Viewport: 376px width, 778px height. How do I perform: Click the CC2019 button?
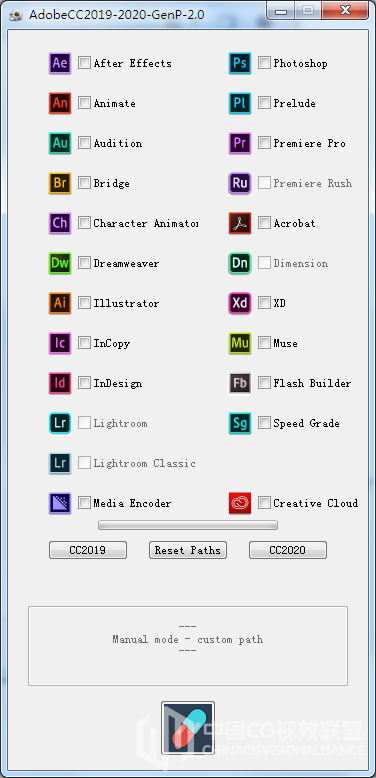pos(88,550)
